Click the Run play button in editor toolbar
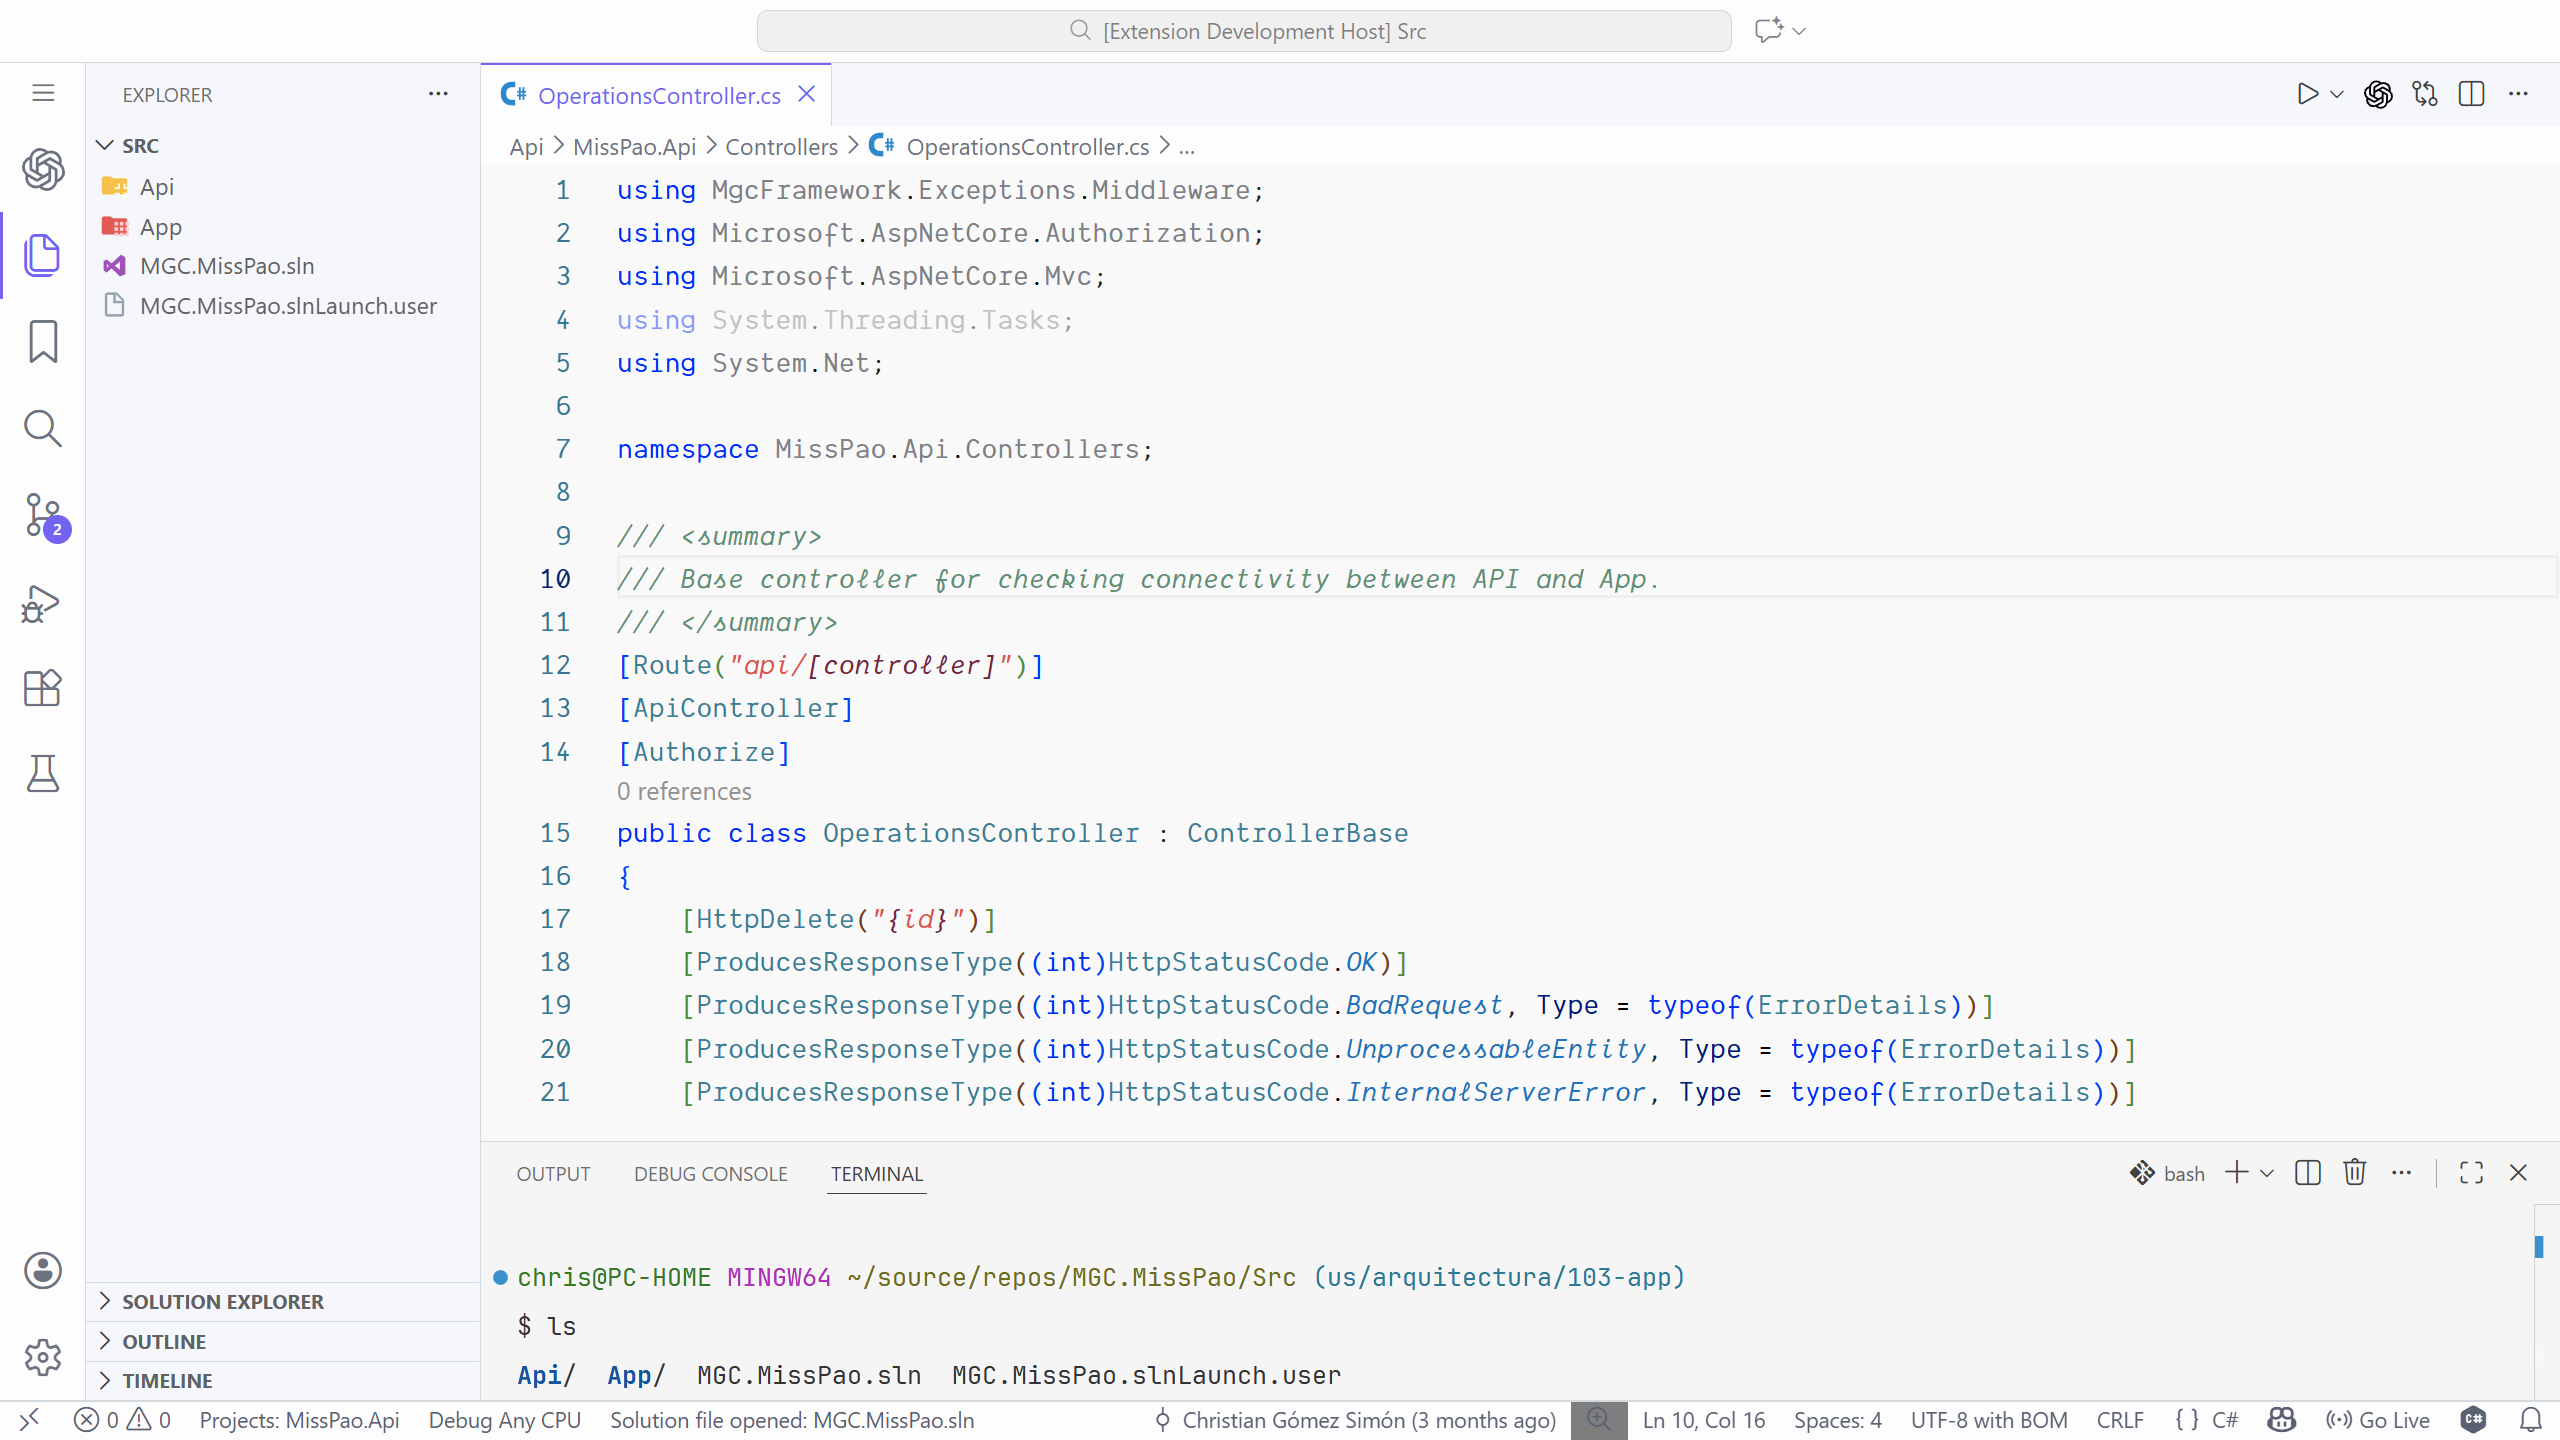The width and height of the screenshot is (2560, 1440). pos(2307,95)
